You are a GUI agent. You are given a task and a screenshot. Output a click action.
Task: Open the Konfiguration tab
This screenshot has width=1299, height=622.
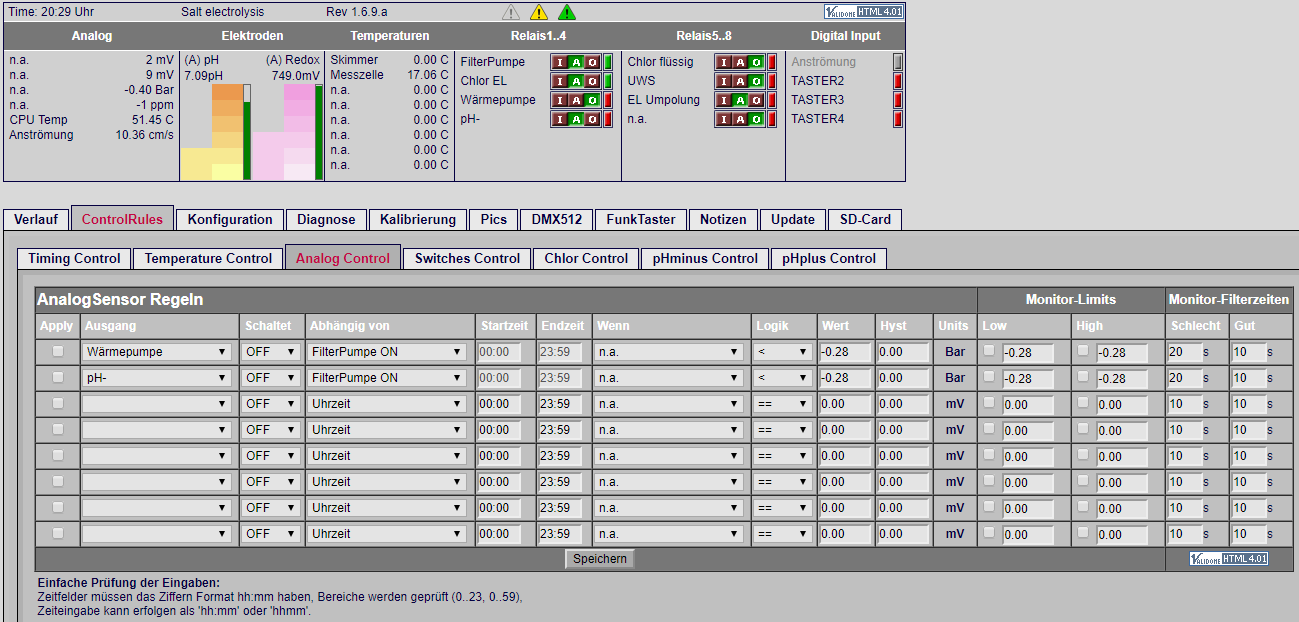[230, 219]
